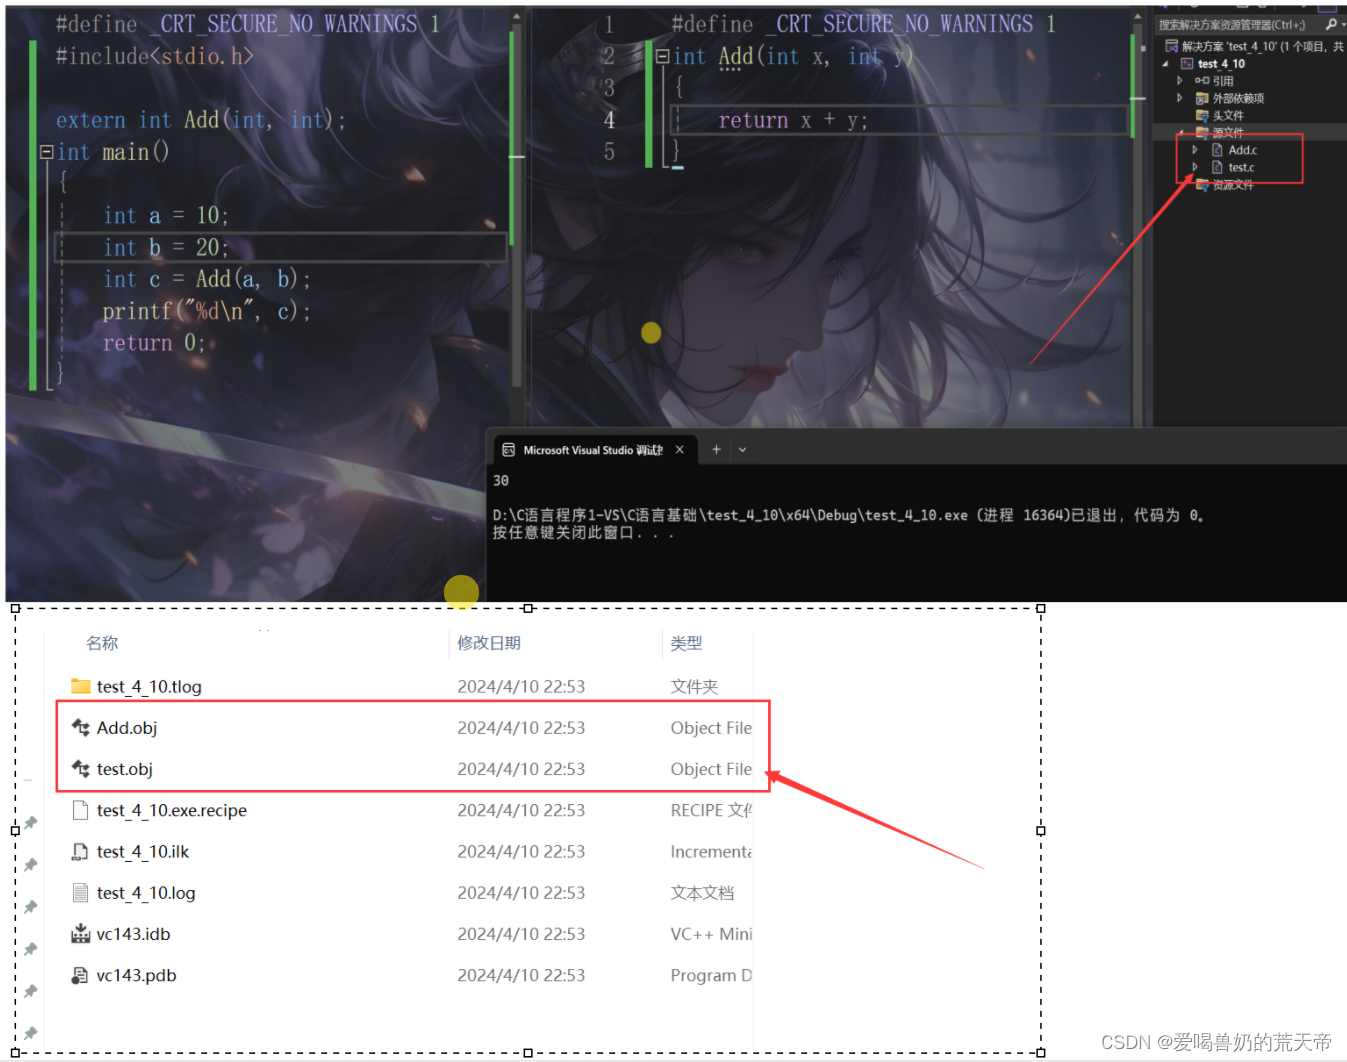The height and width of the screenshot is (1062, 1347).
Task: Click the 'return x + y;' code line
Action: [x=793, y=120]
